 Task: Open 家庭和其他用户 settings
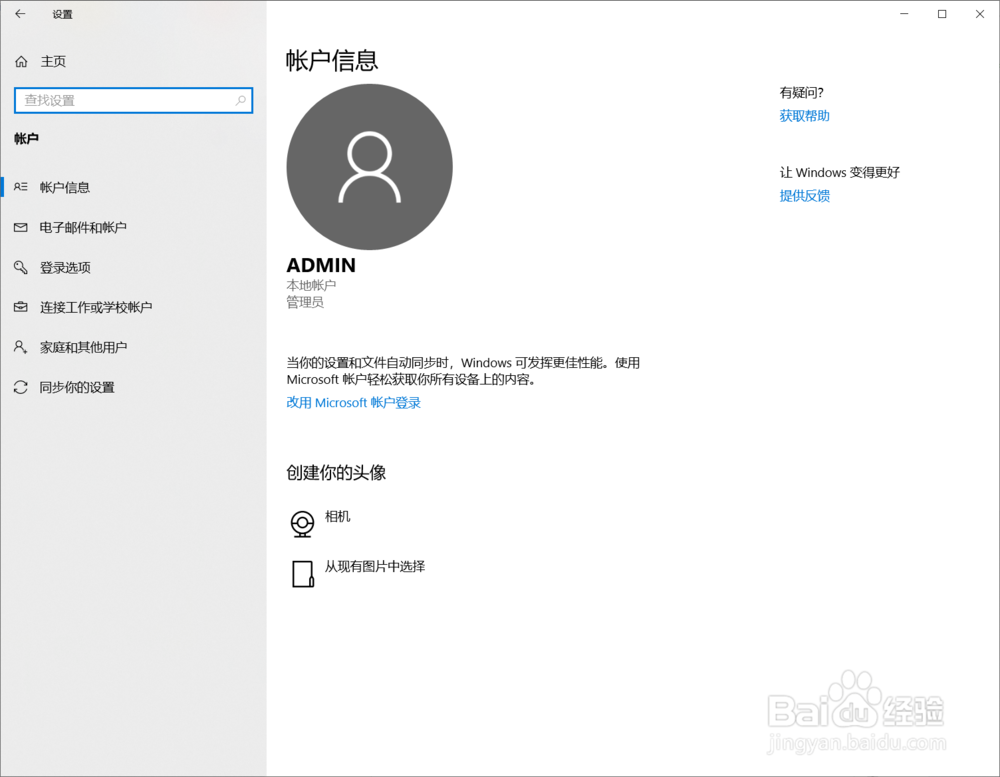point(83,347)
